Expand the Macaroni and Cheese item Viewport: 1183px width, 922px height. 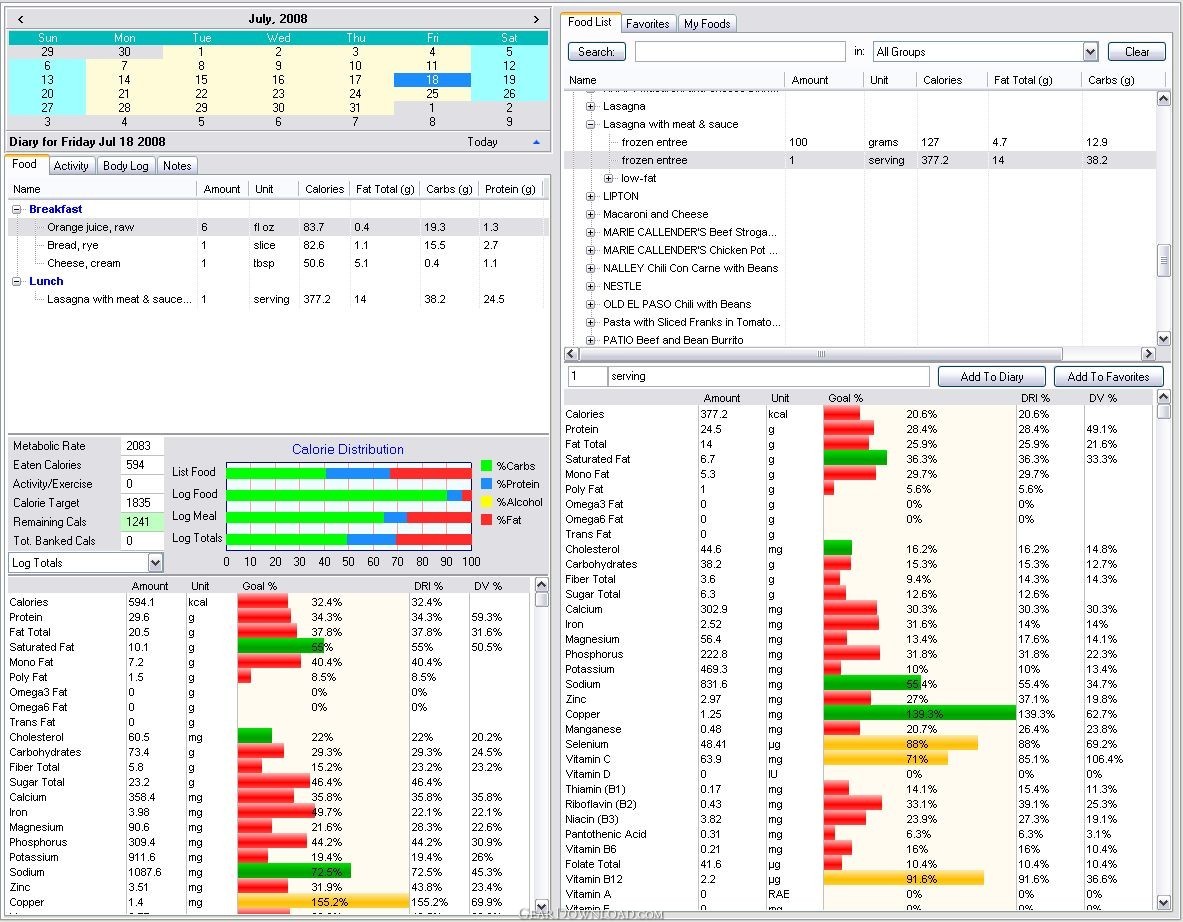590,214
